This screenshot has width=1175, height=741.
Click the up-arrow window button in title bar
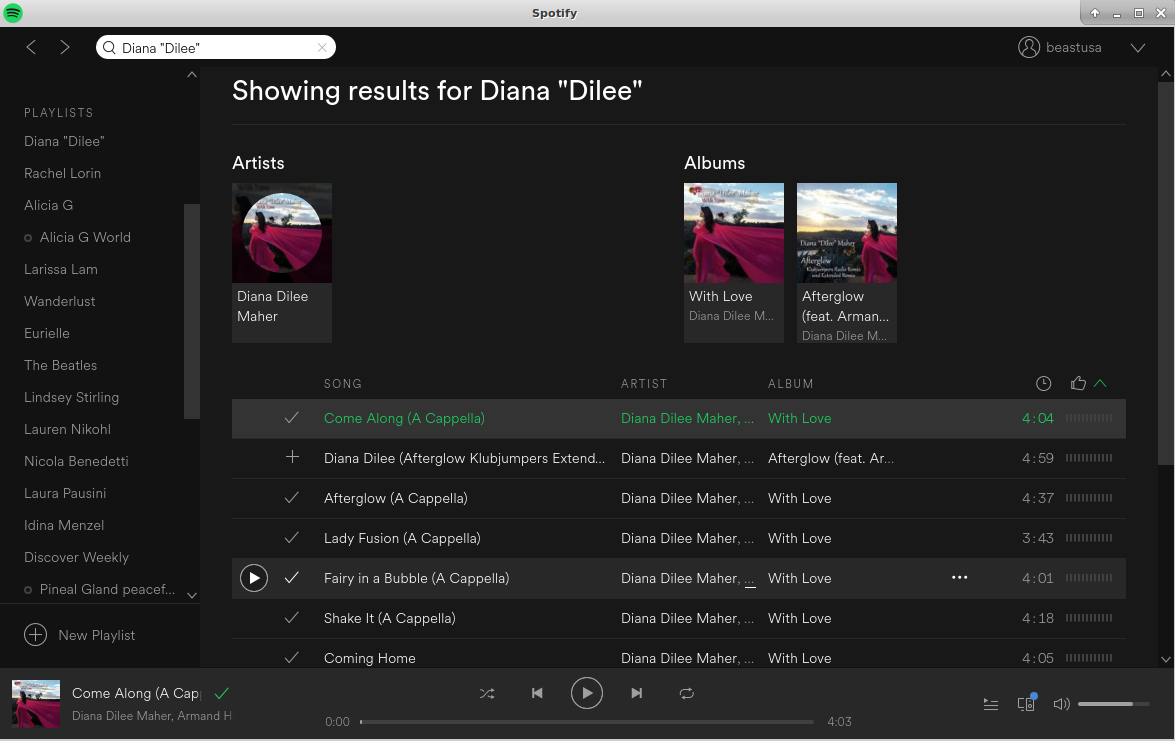click(x=1095, y=13)
